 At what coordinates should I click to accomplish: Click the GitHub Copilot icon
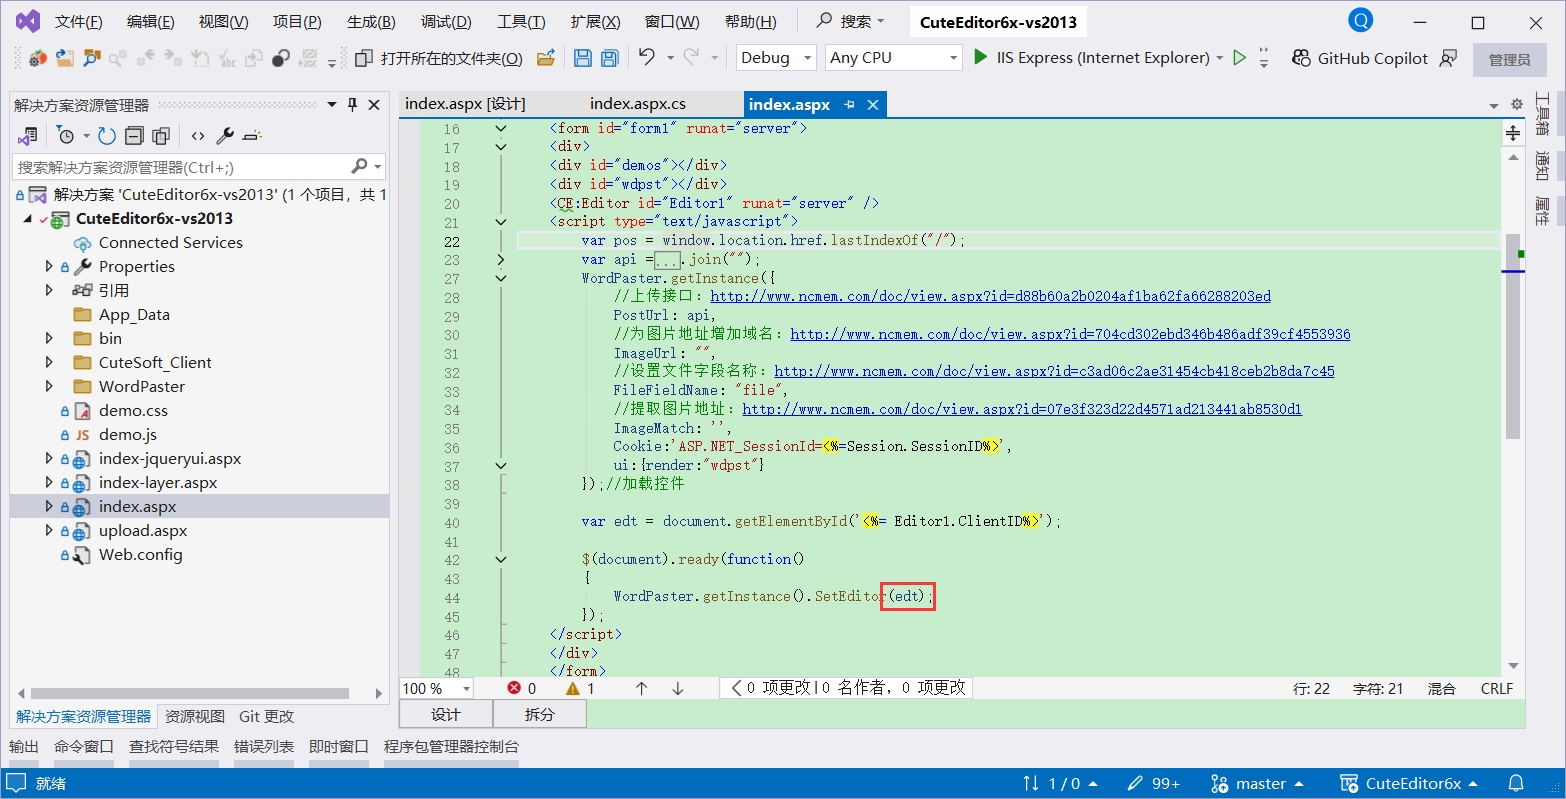1301,58
